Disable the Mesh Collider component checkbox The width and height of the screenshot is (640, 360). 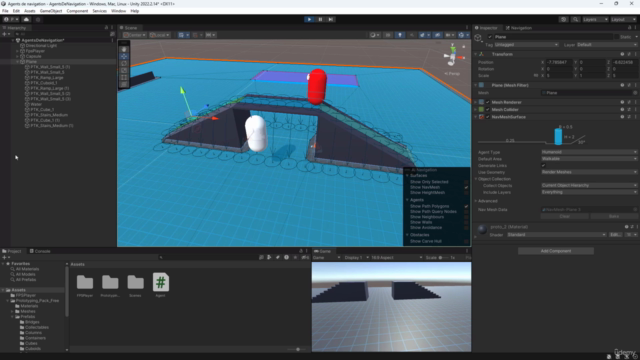[x=488, y=109]
